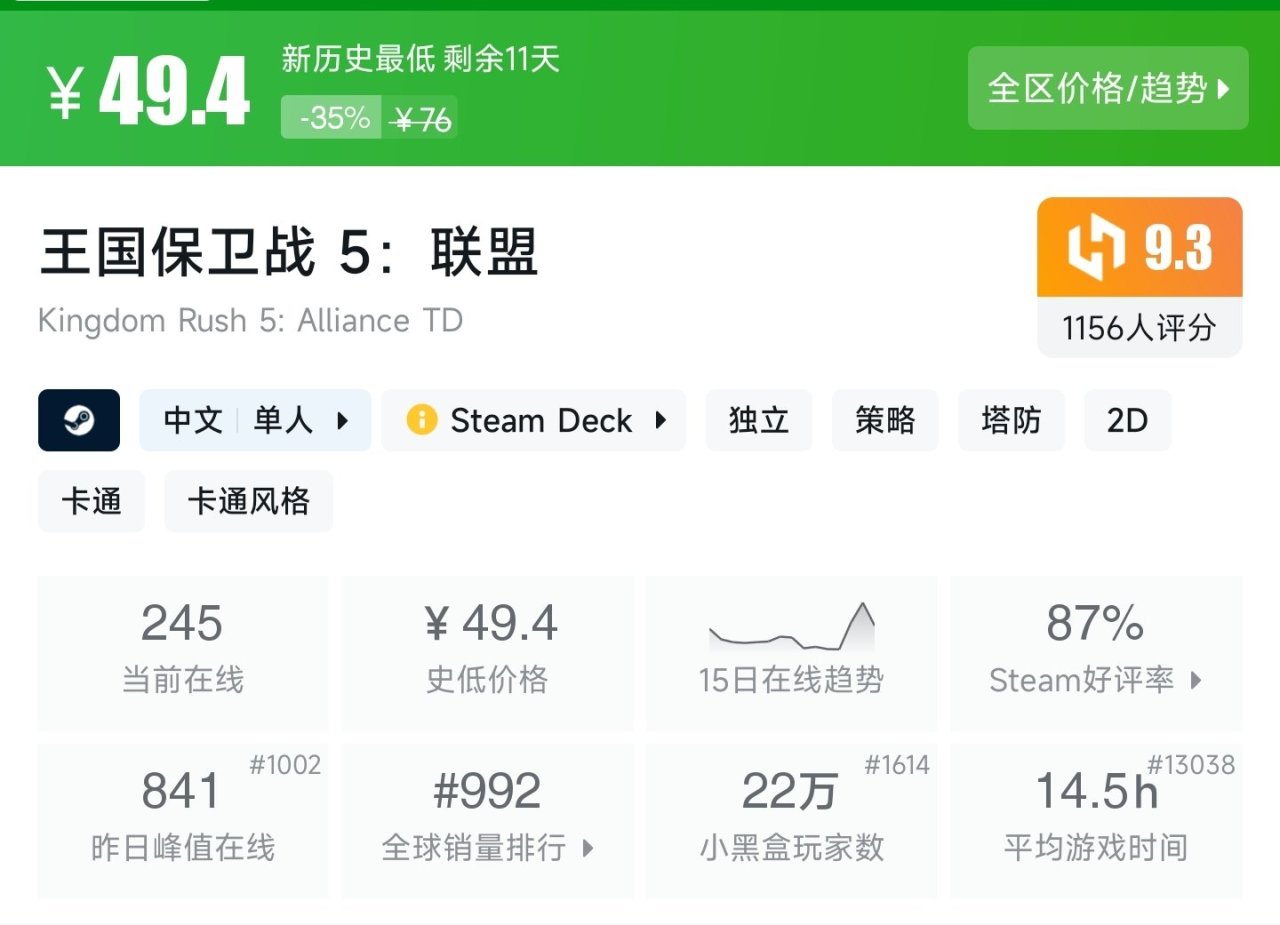Select the 独立 tag
1280x925 pixels.
pos(759,420)
